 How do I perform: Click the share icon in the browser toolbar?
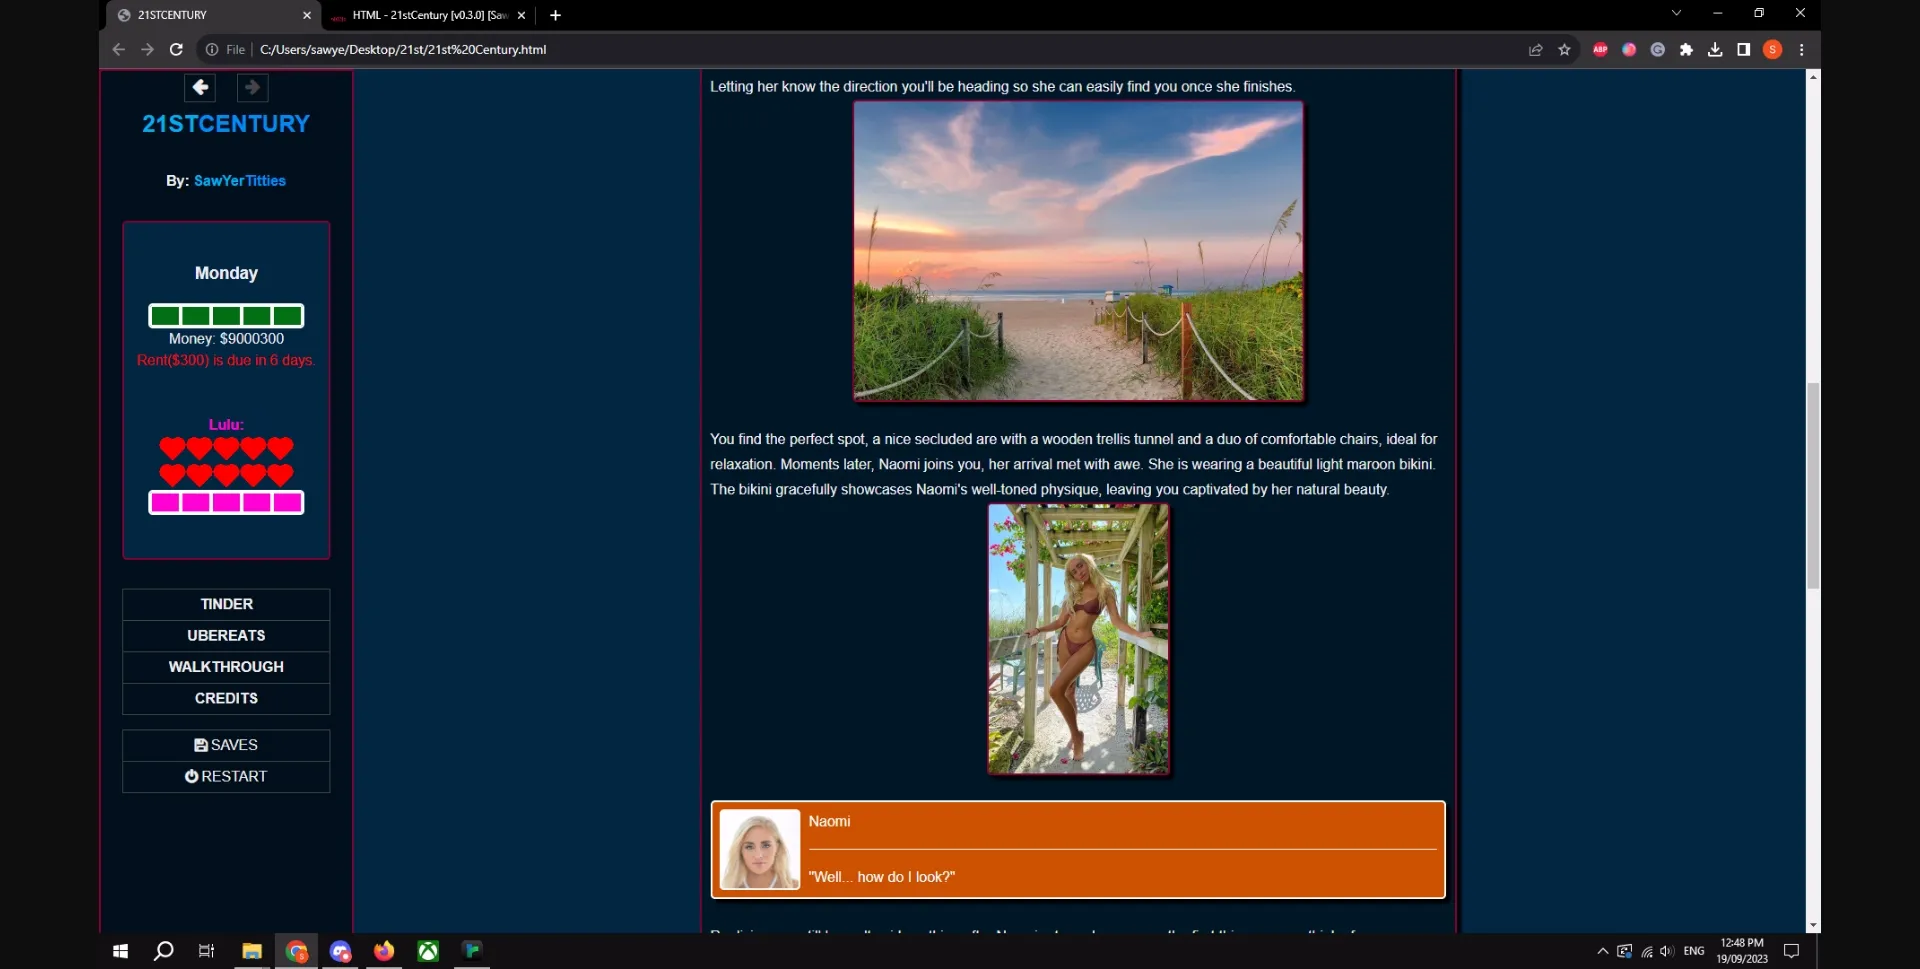(x=1536, y=49)
